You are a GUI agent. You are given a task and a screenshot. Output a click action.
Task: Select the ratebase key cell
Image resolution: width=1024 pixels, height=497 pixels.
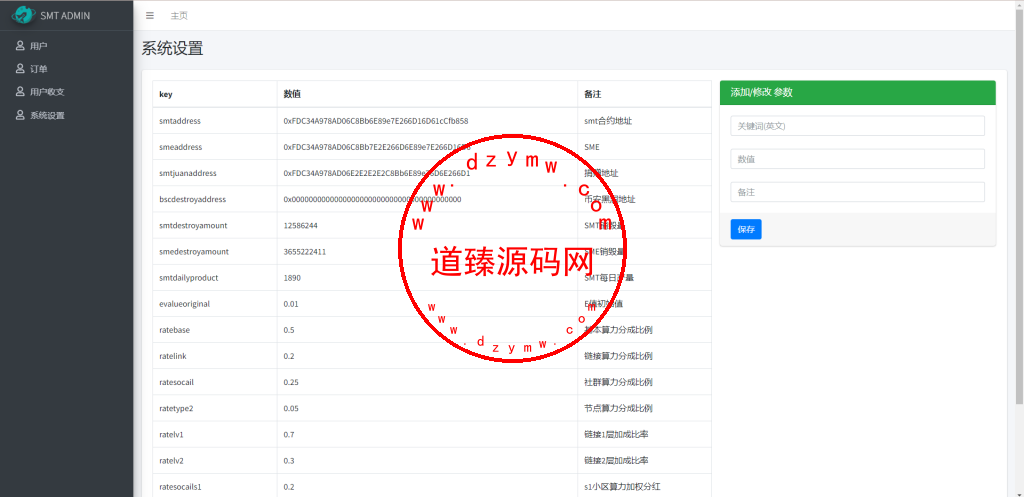coord(215,330)
